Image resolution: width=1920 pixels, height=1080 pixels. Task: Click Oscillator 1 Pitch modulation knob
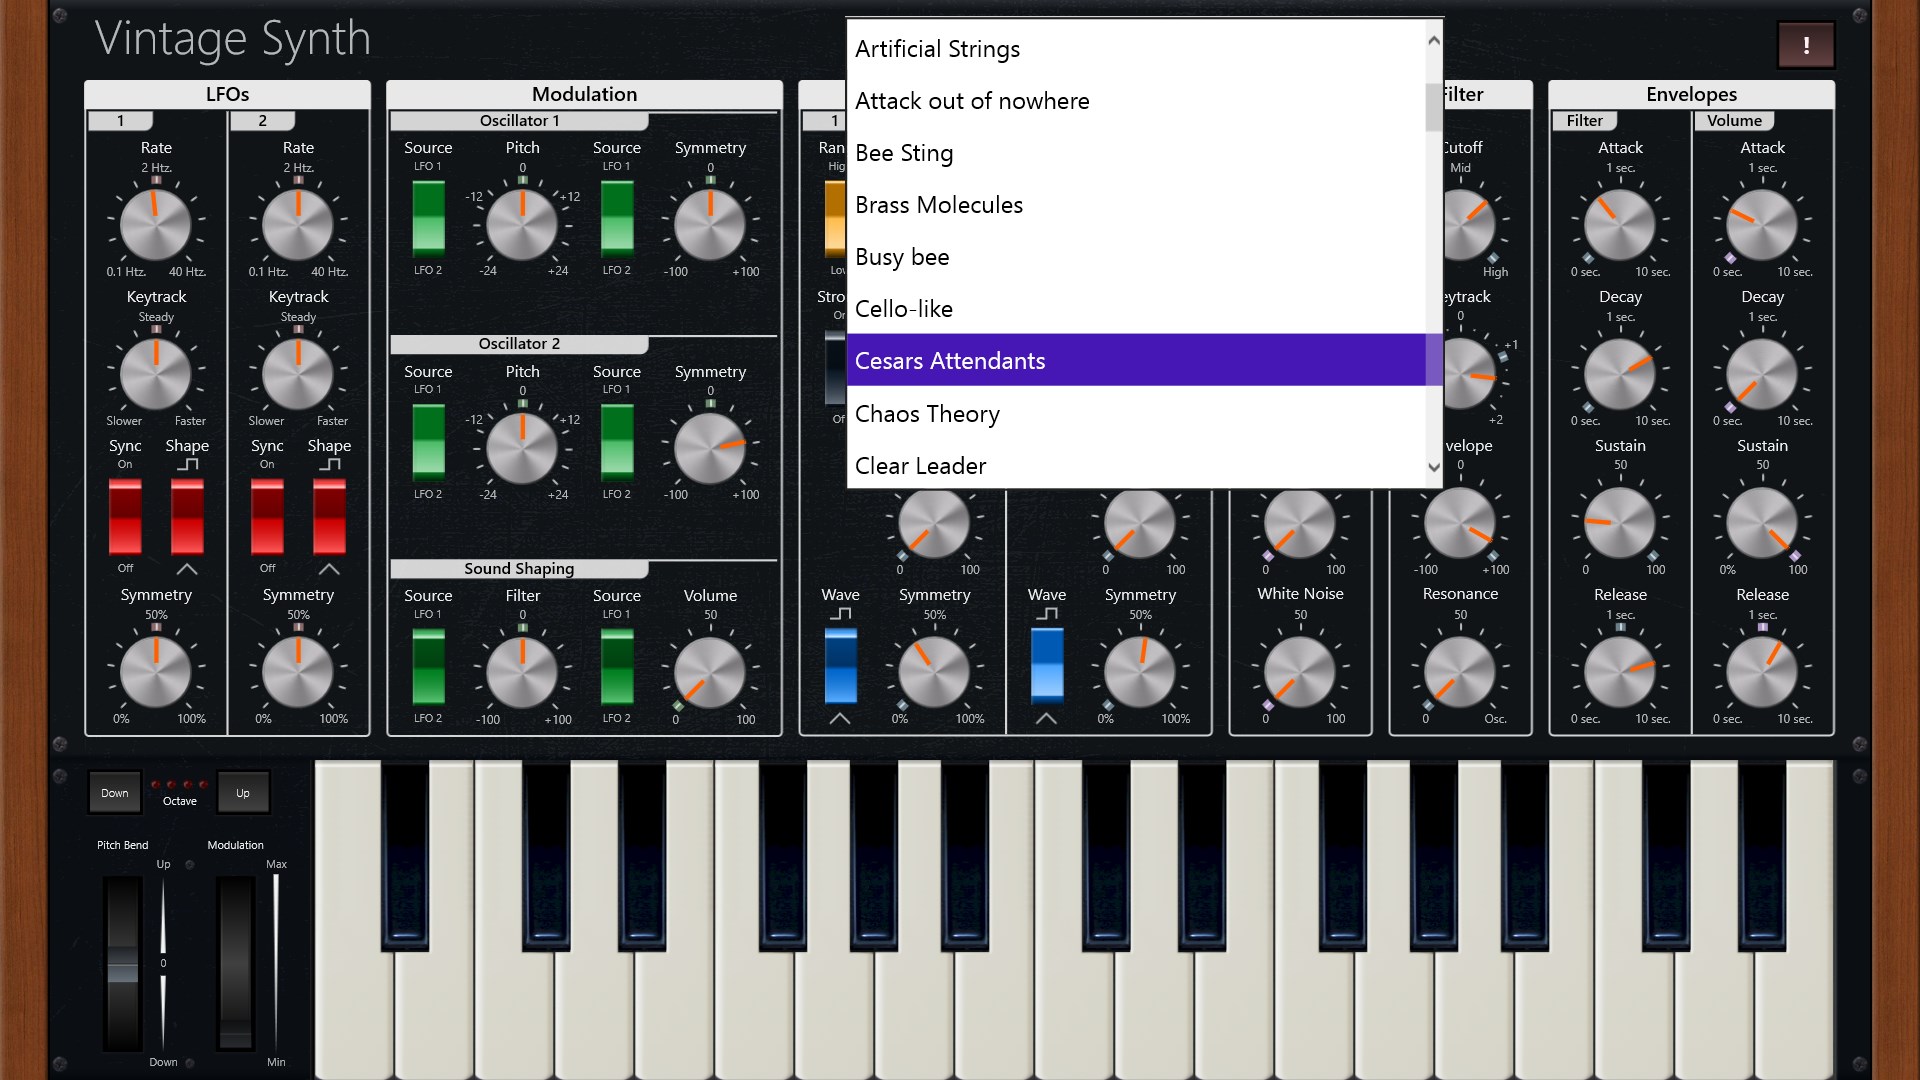pos(522,224)
